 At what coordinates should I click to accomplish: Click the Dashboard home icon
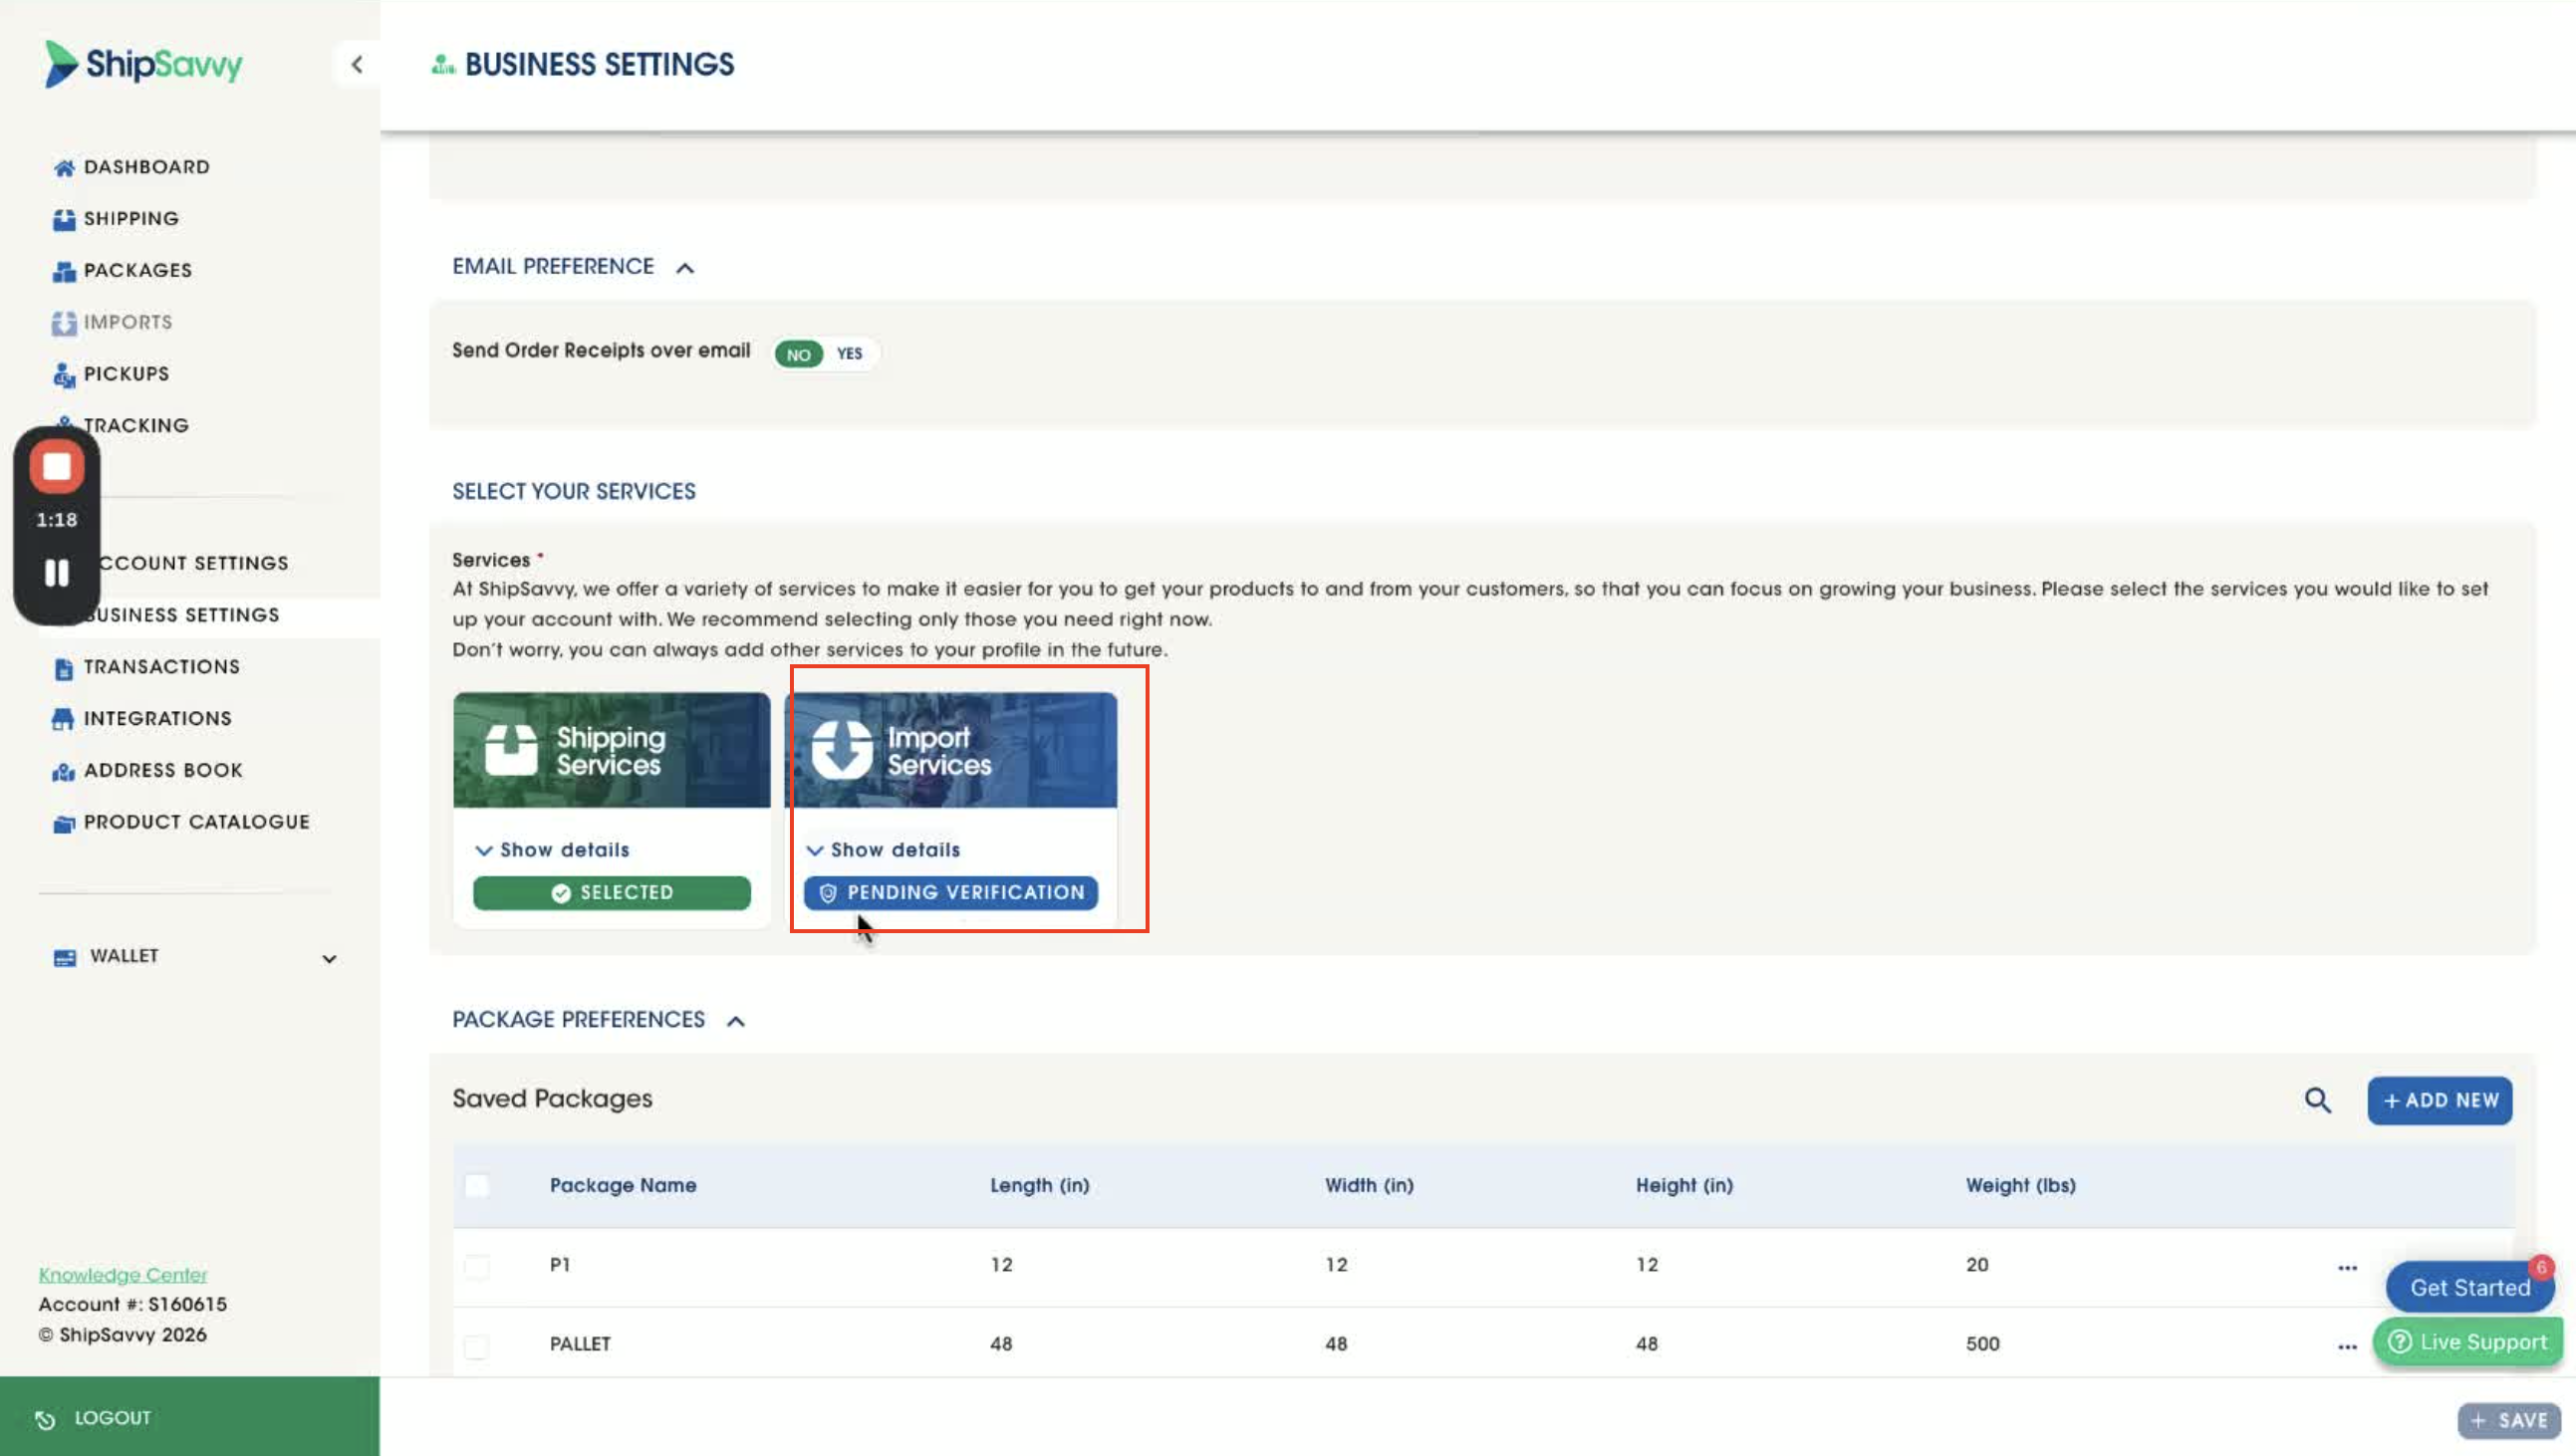click(64, 168)
